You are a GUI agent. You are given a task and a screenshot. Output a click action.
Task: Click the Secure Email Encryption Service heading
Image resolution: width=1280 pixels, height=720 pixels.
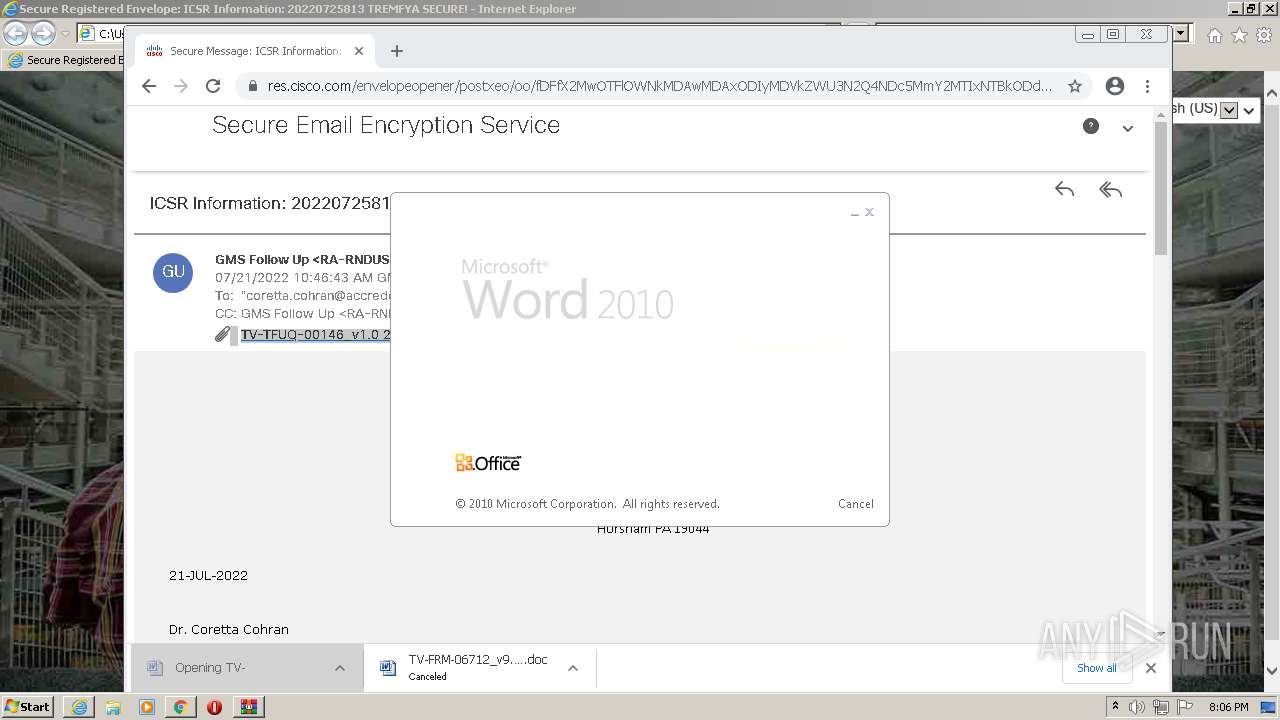(x=386, y=126)
